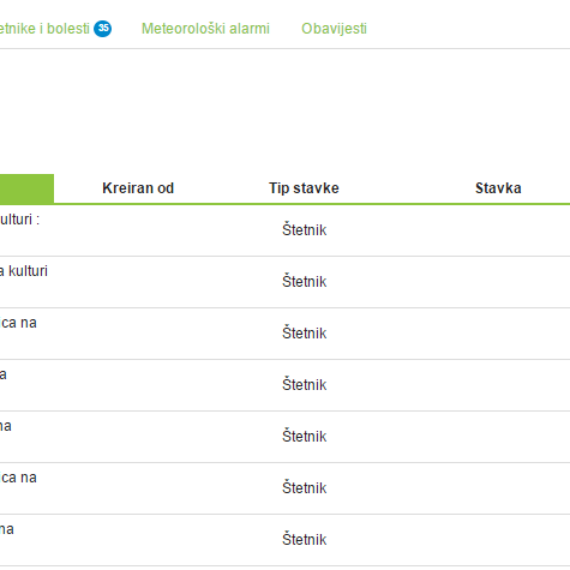The image size is (570, 570).
Task: Open the Meteorološki alarmi tab
Action: (x=205, y=29)
